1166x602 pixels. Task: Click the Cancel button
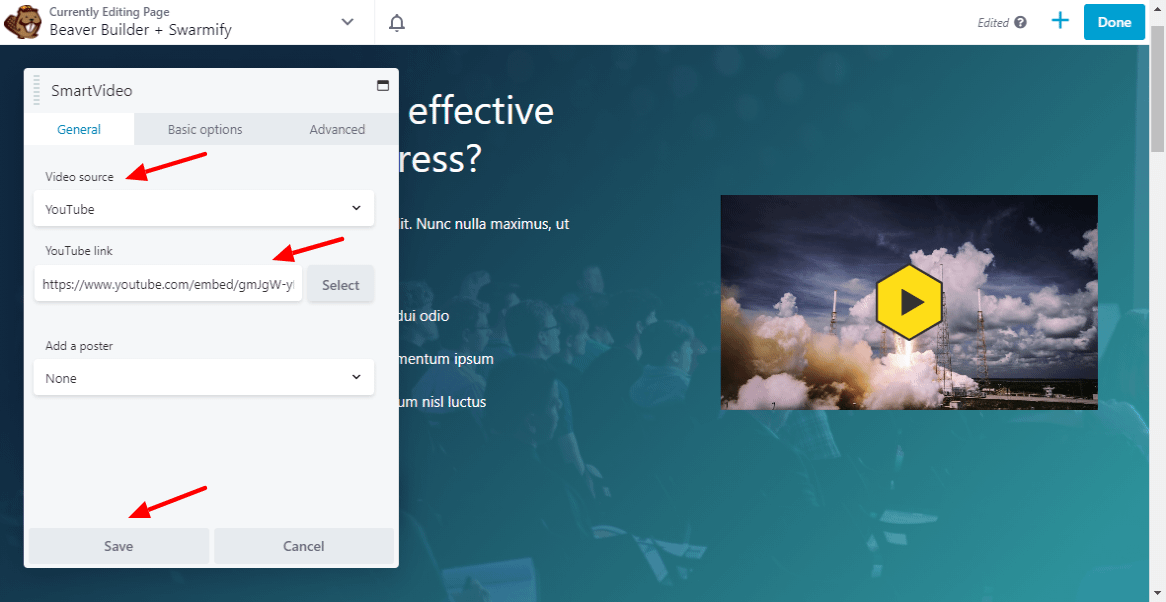click(303, 546)
